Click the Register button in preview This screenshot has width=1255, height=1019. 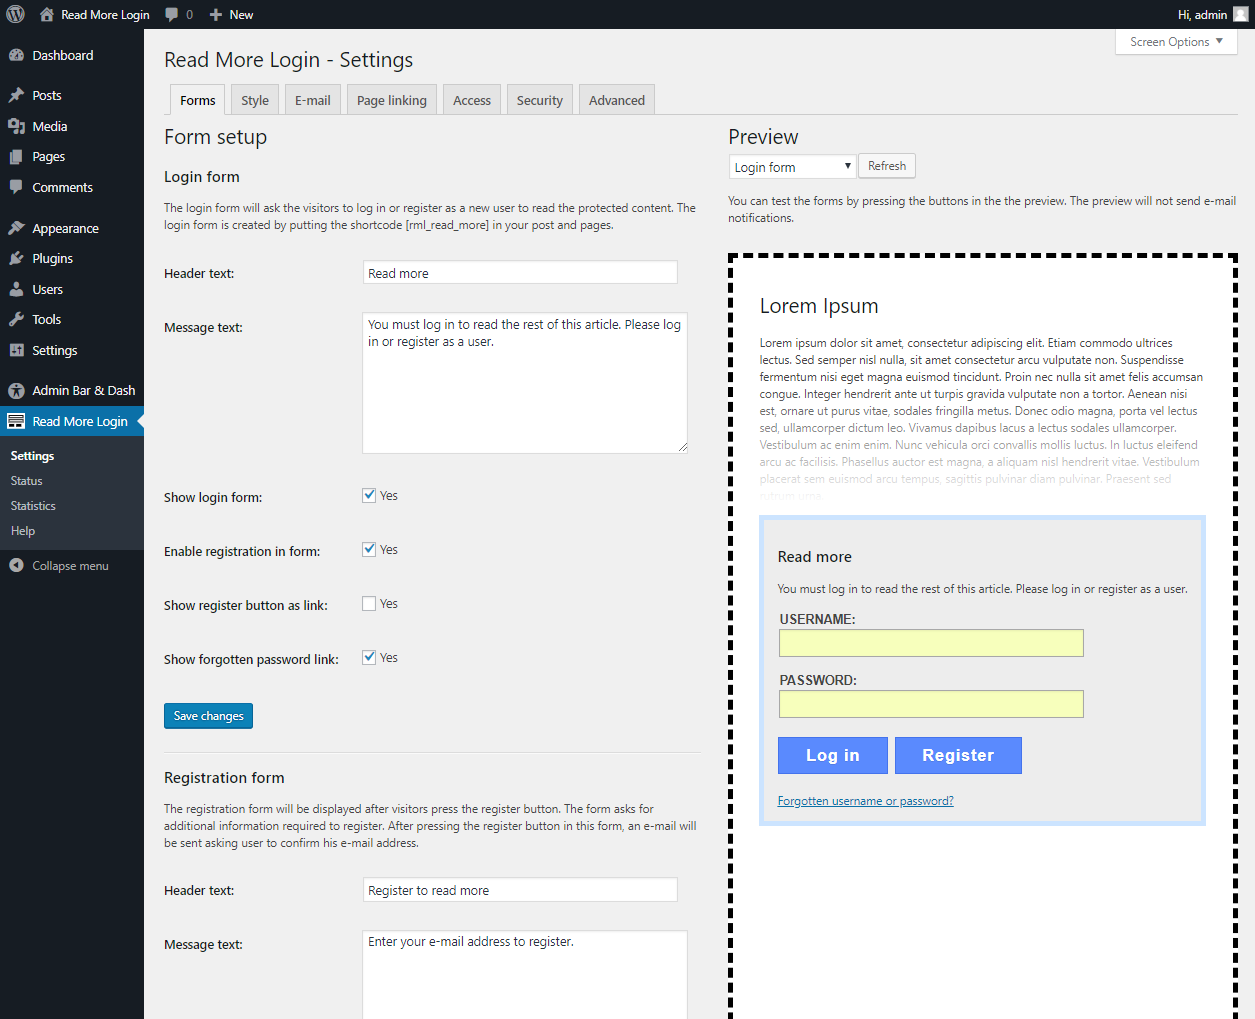pos(958,755)
